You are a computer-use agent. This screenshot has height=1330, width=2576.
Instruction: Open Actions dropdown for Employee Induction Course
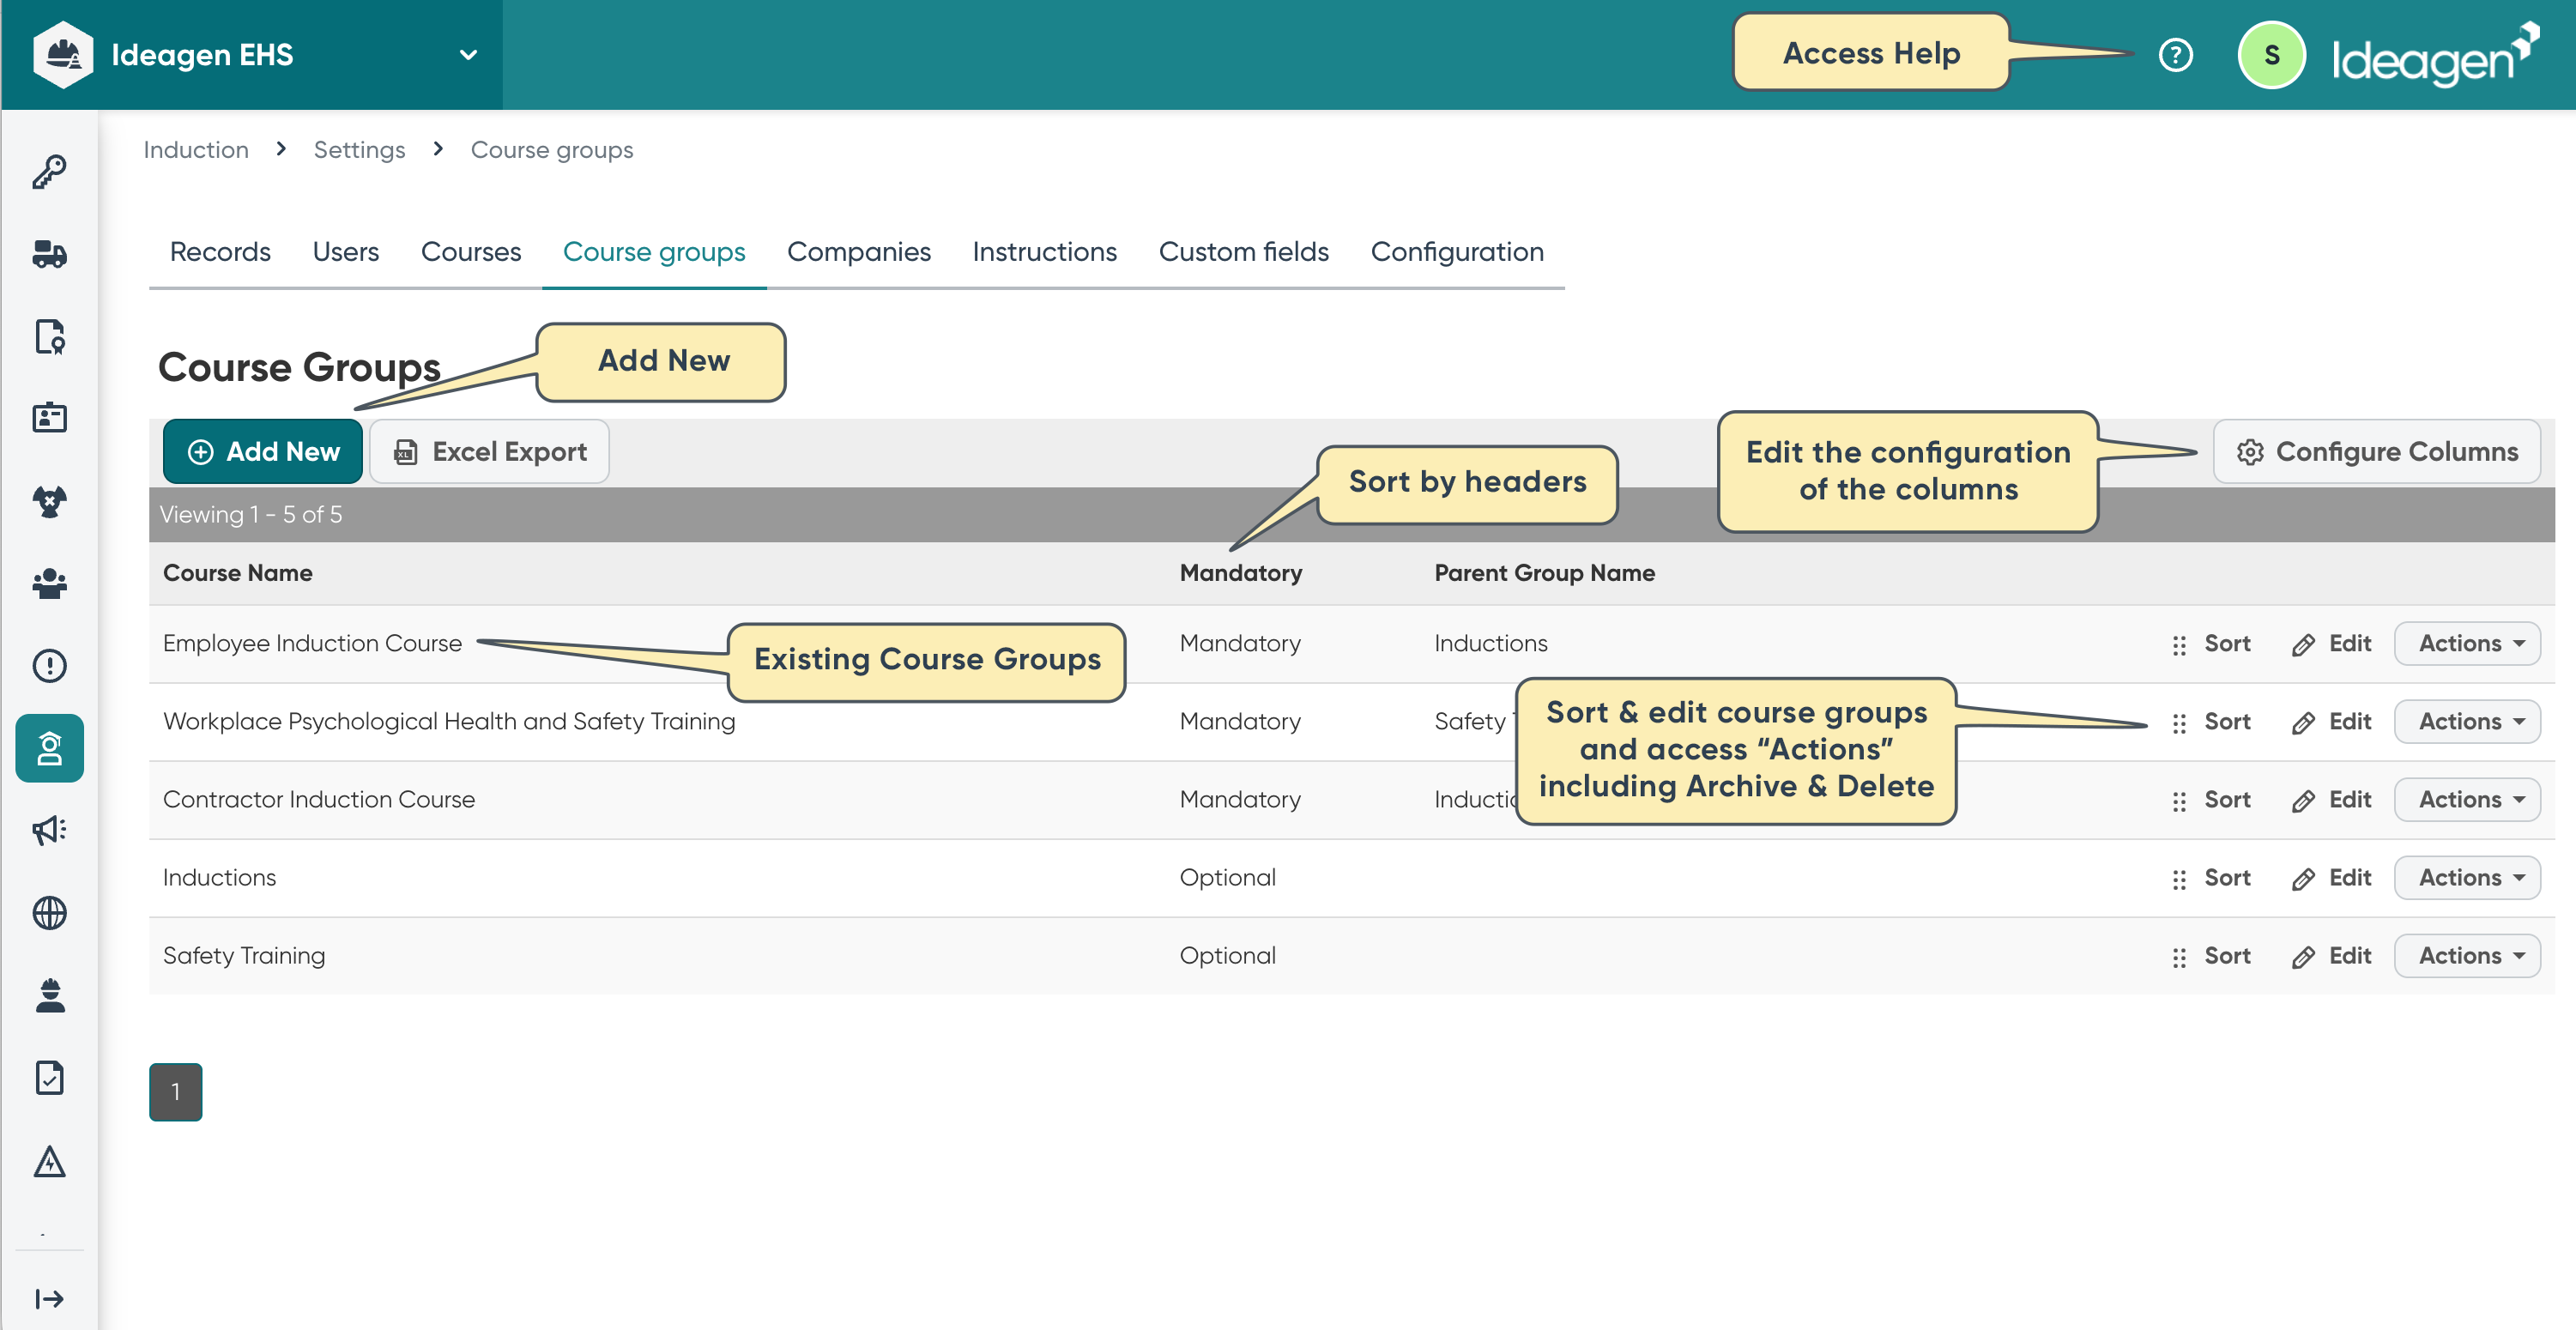[2466, 643]
